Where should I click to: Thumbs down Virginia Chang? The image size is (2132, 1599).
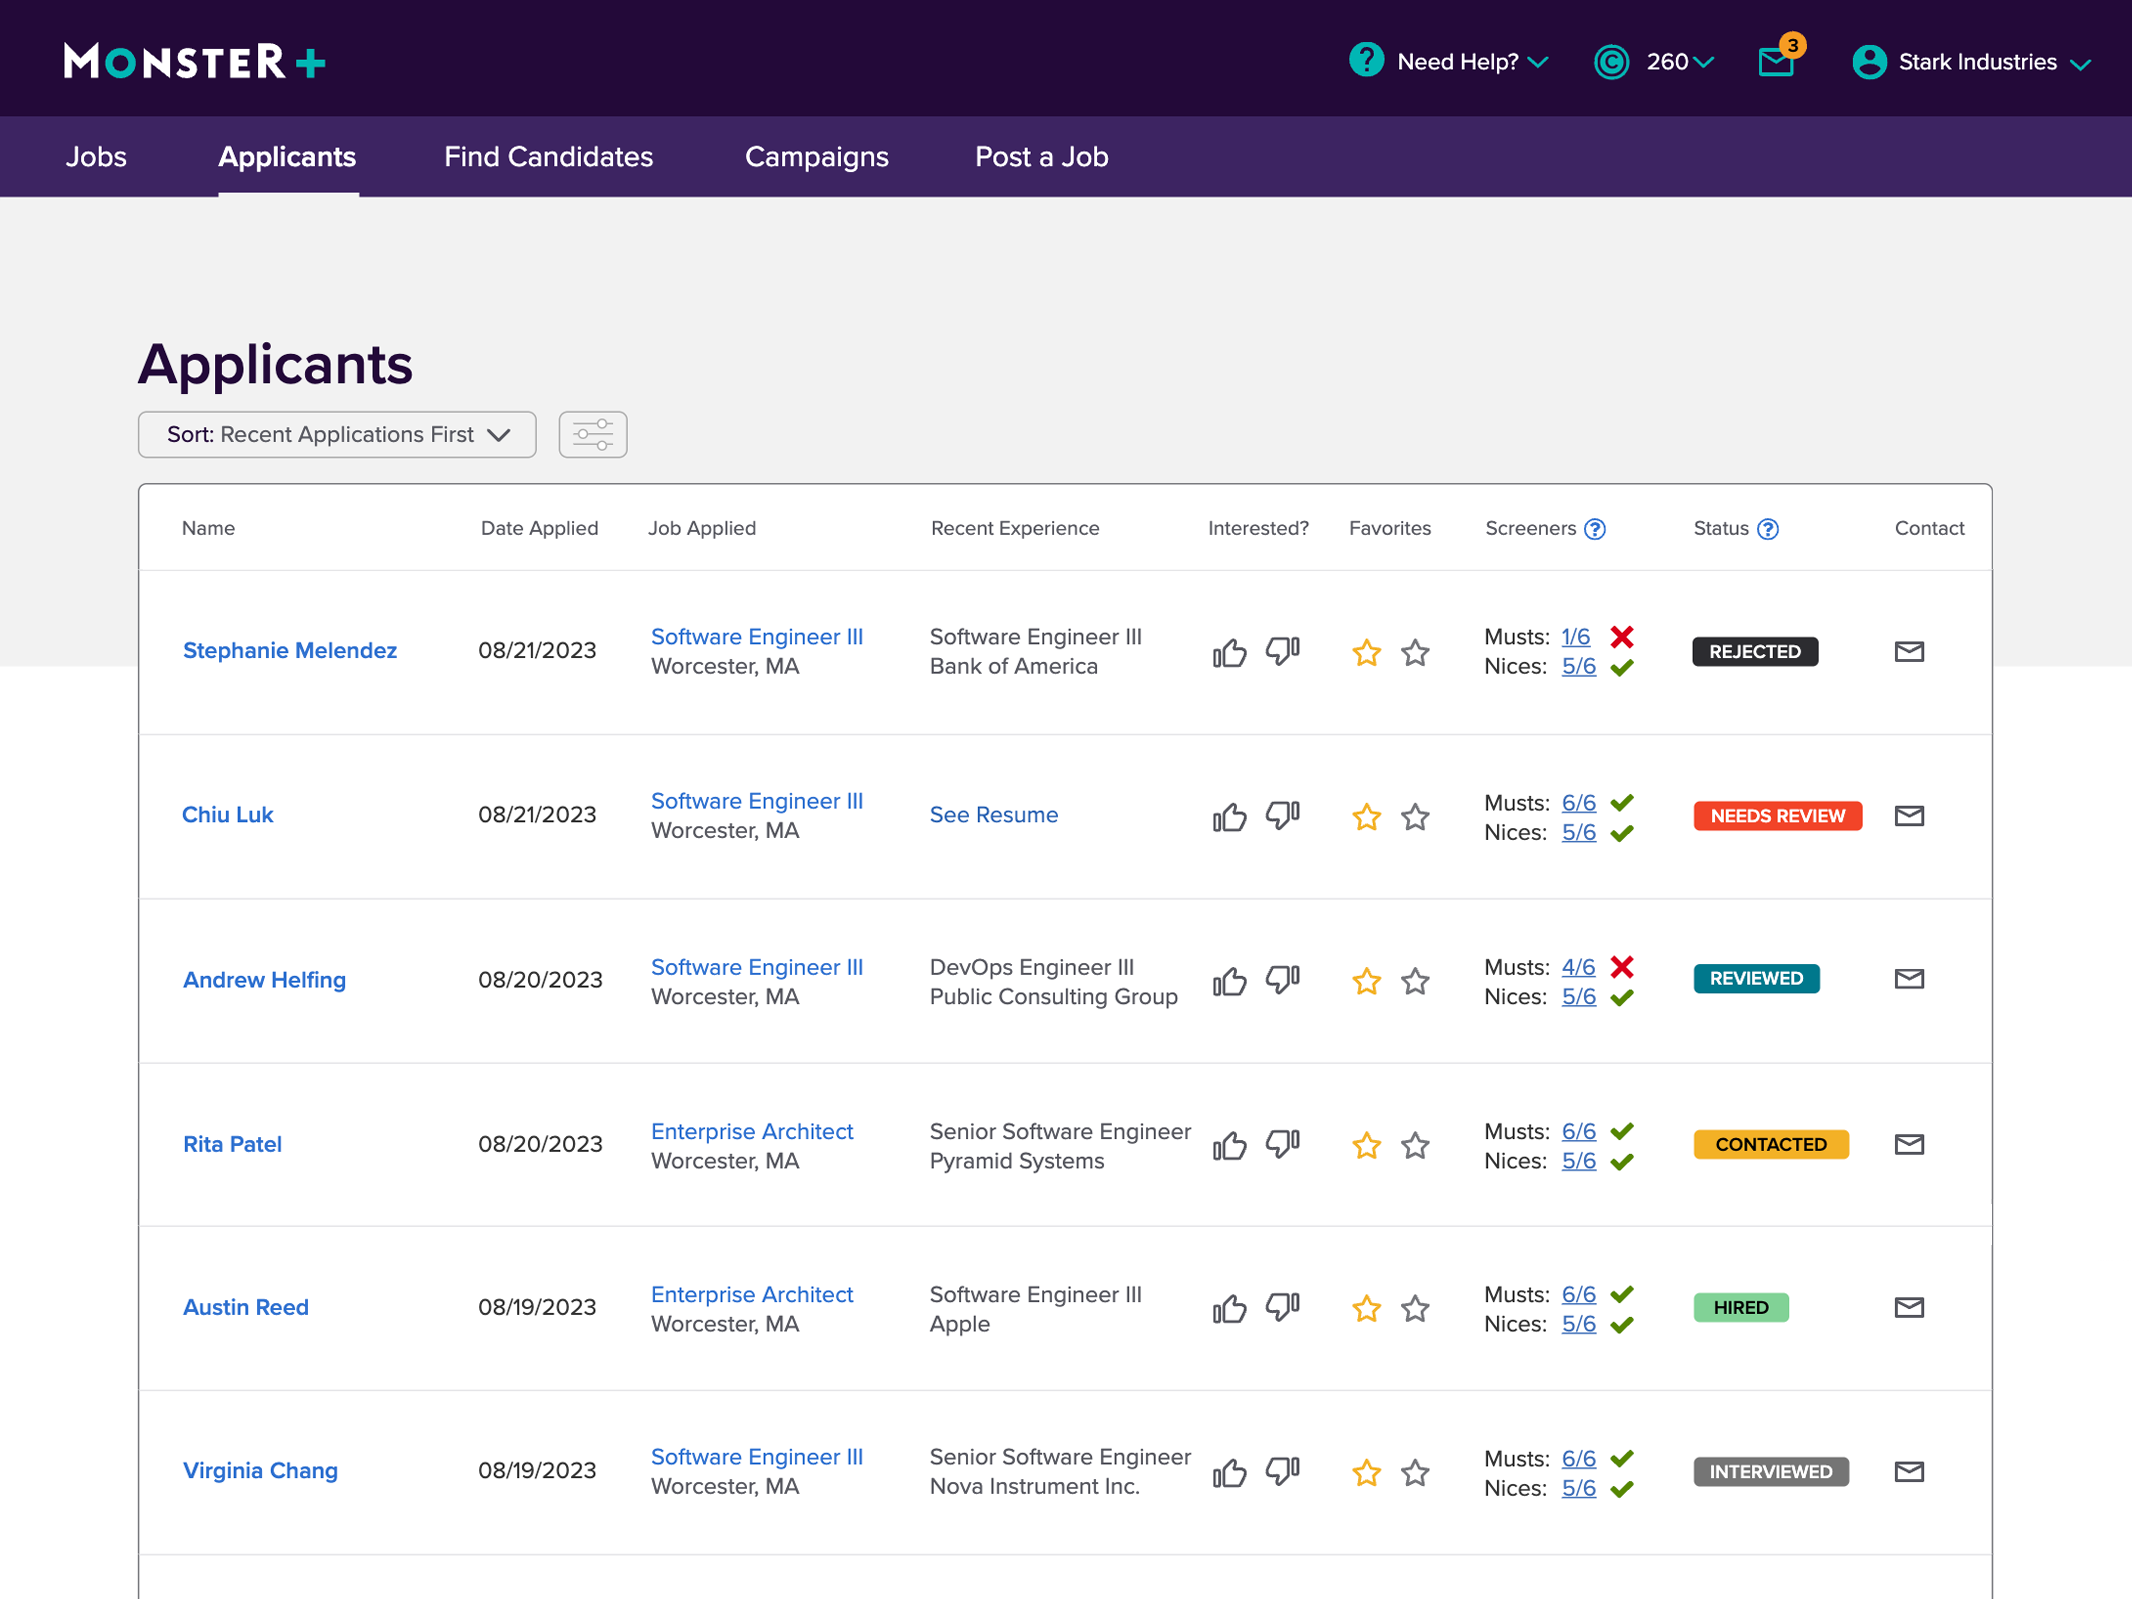(x=1283, y=1472)
